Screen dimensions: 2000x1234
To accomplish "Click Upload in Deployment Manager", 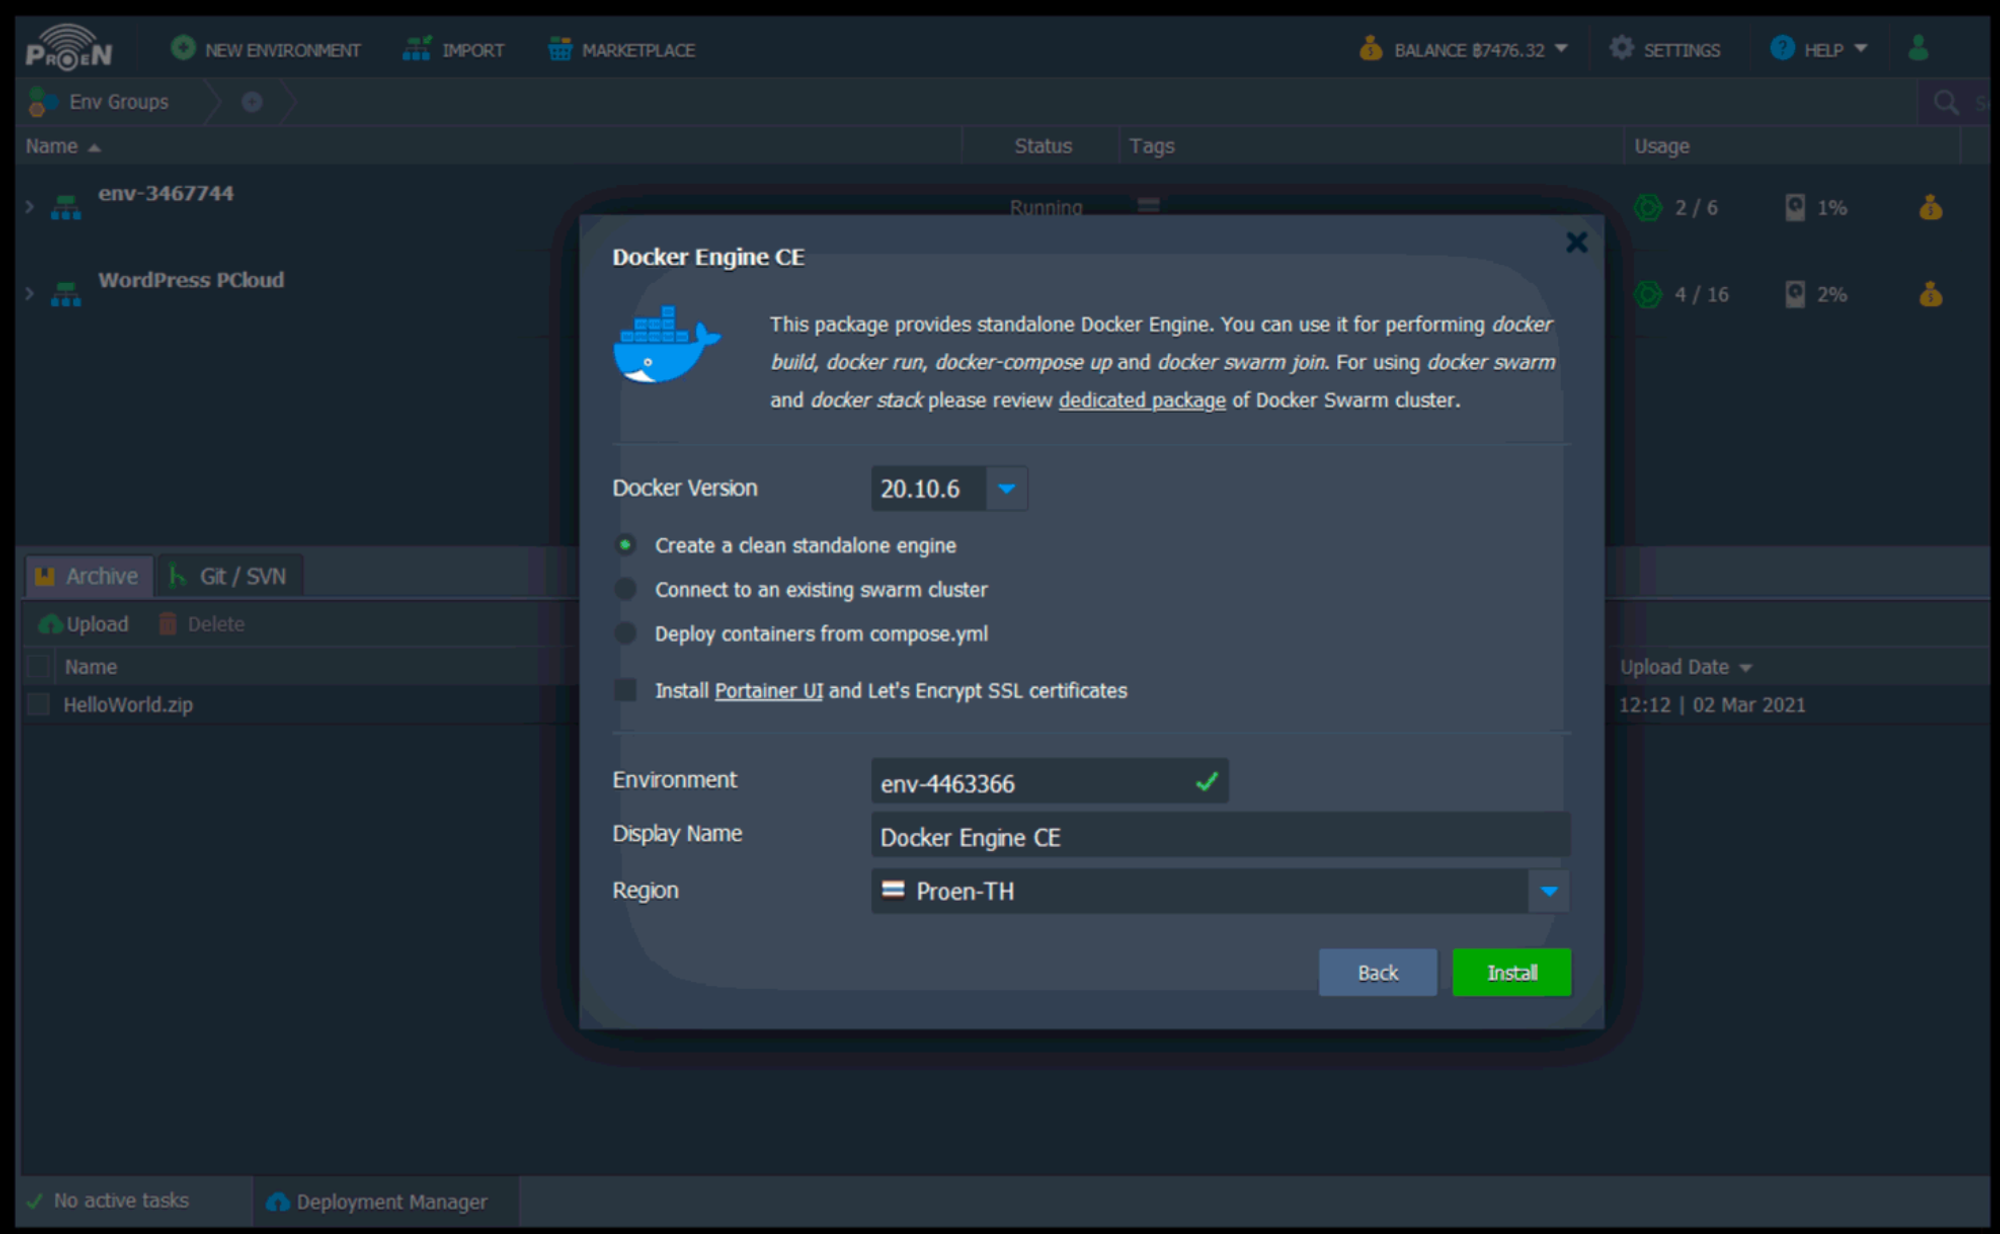I will [x=84, y=624].
